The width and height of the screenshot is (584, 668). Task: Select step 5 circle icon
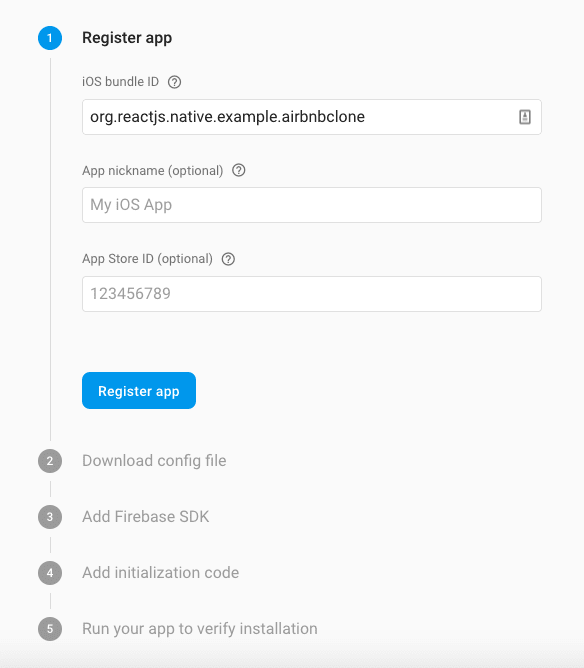point(50,629)
